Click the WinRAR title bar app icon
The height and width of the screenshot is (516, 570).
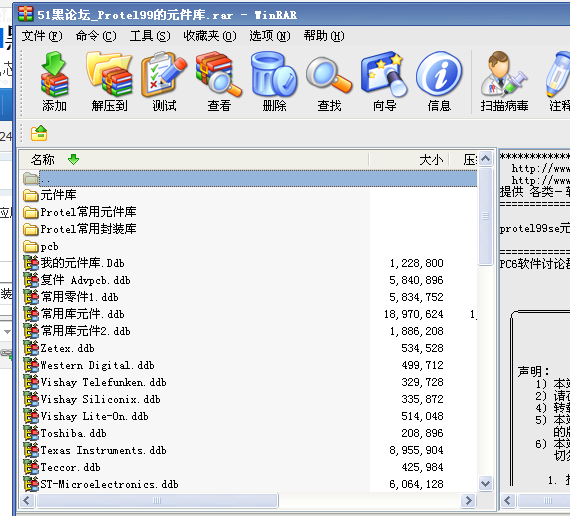pyautogui.click(x=25, y=14)
